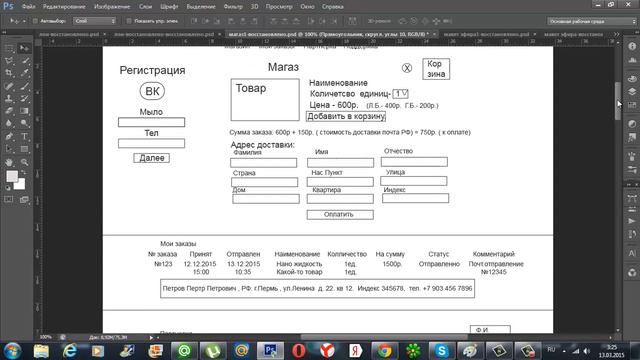Click the foreground color swatch
The image size is (640, 360).
(11, 176)
